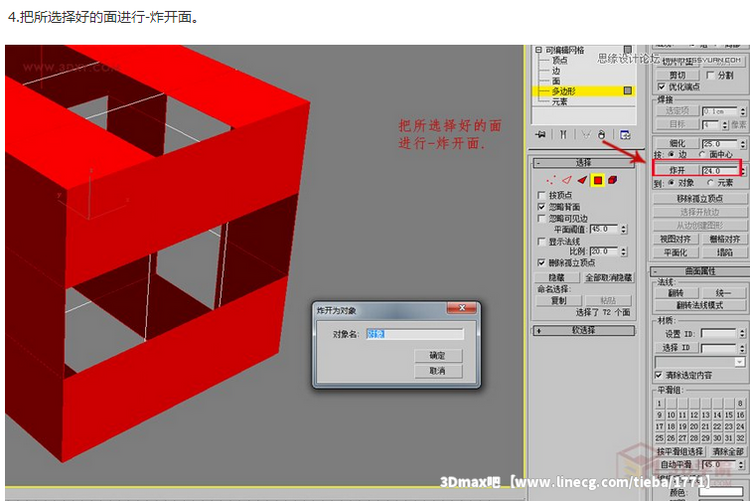Select 对象 radio for explode target

(x=671, y=182)
